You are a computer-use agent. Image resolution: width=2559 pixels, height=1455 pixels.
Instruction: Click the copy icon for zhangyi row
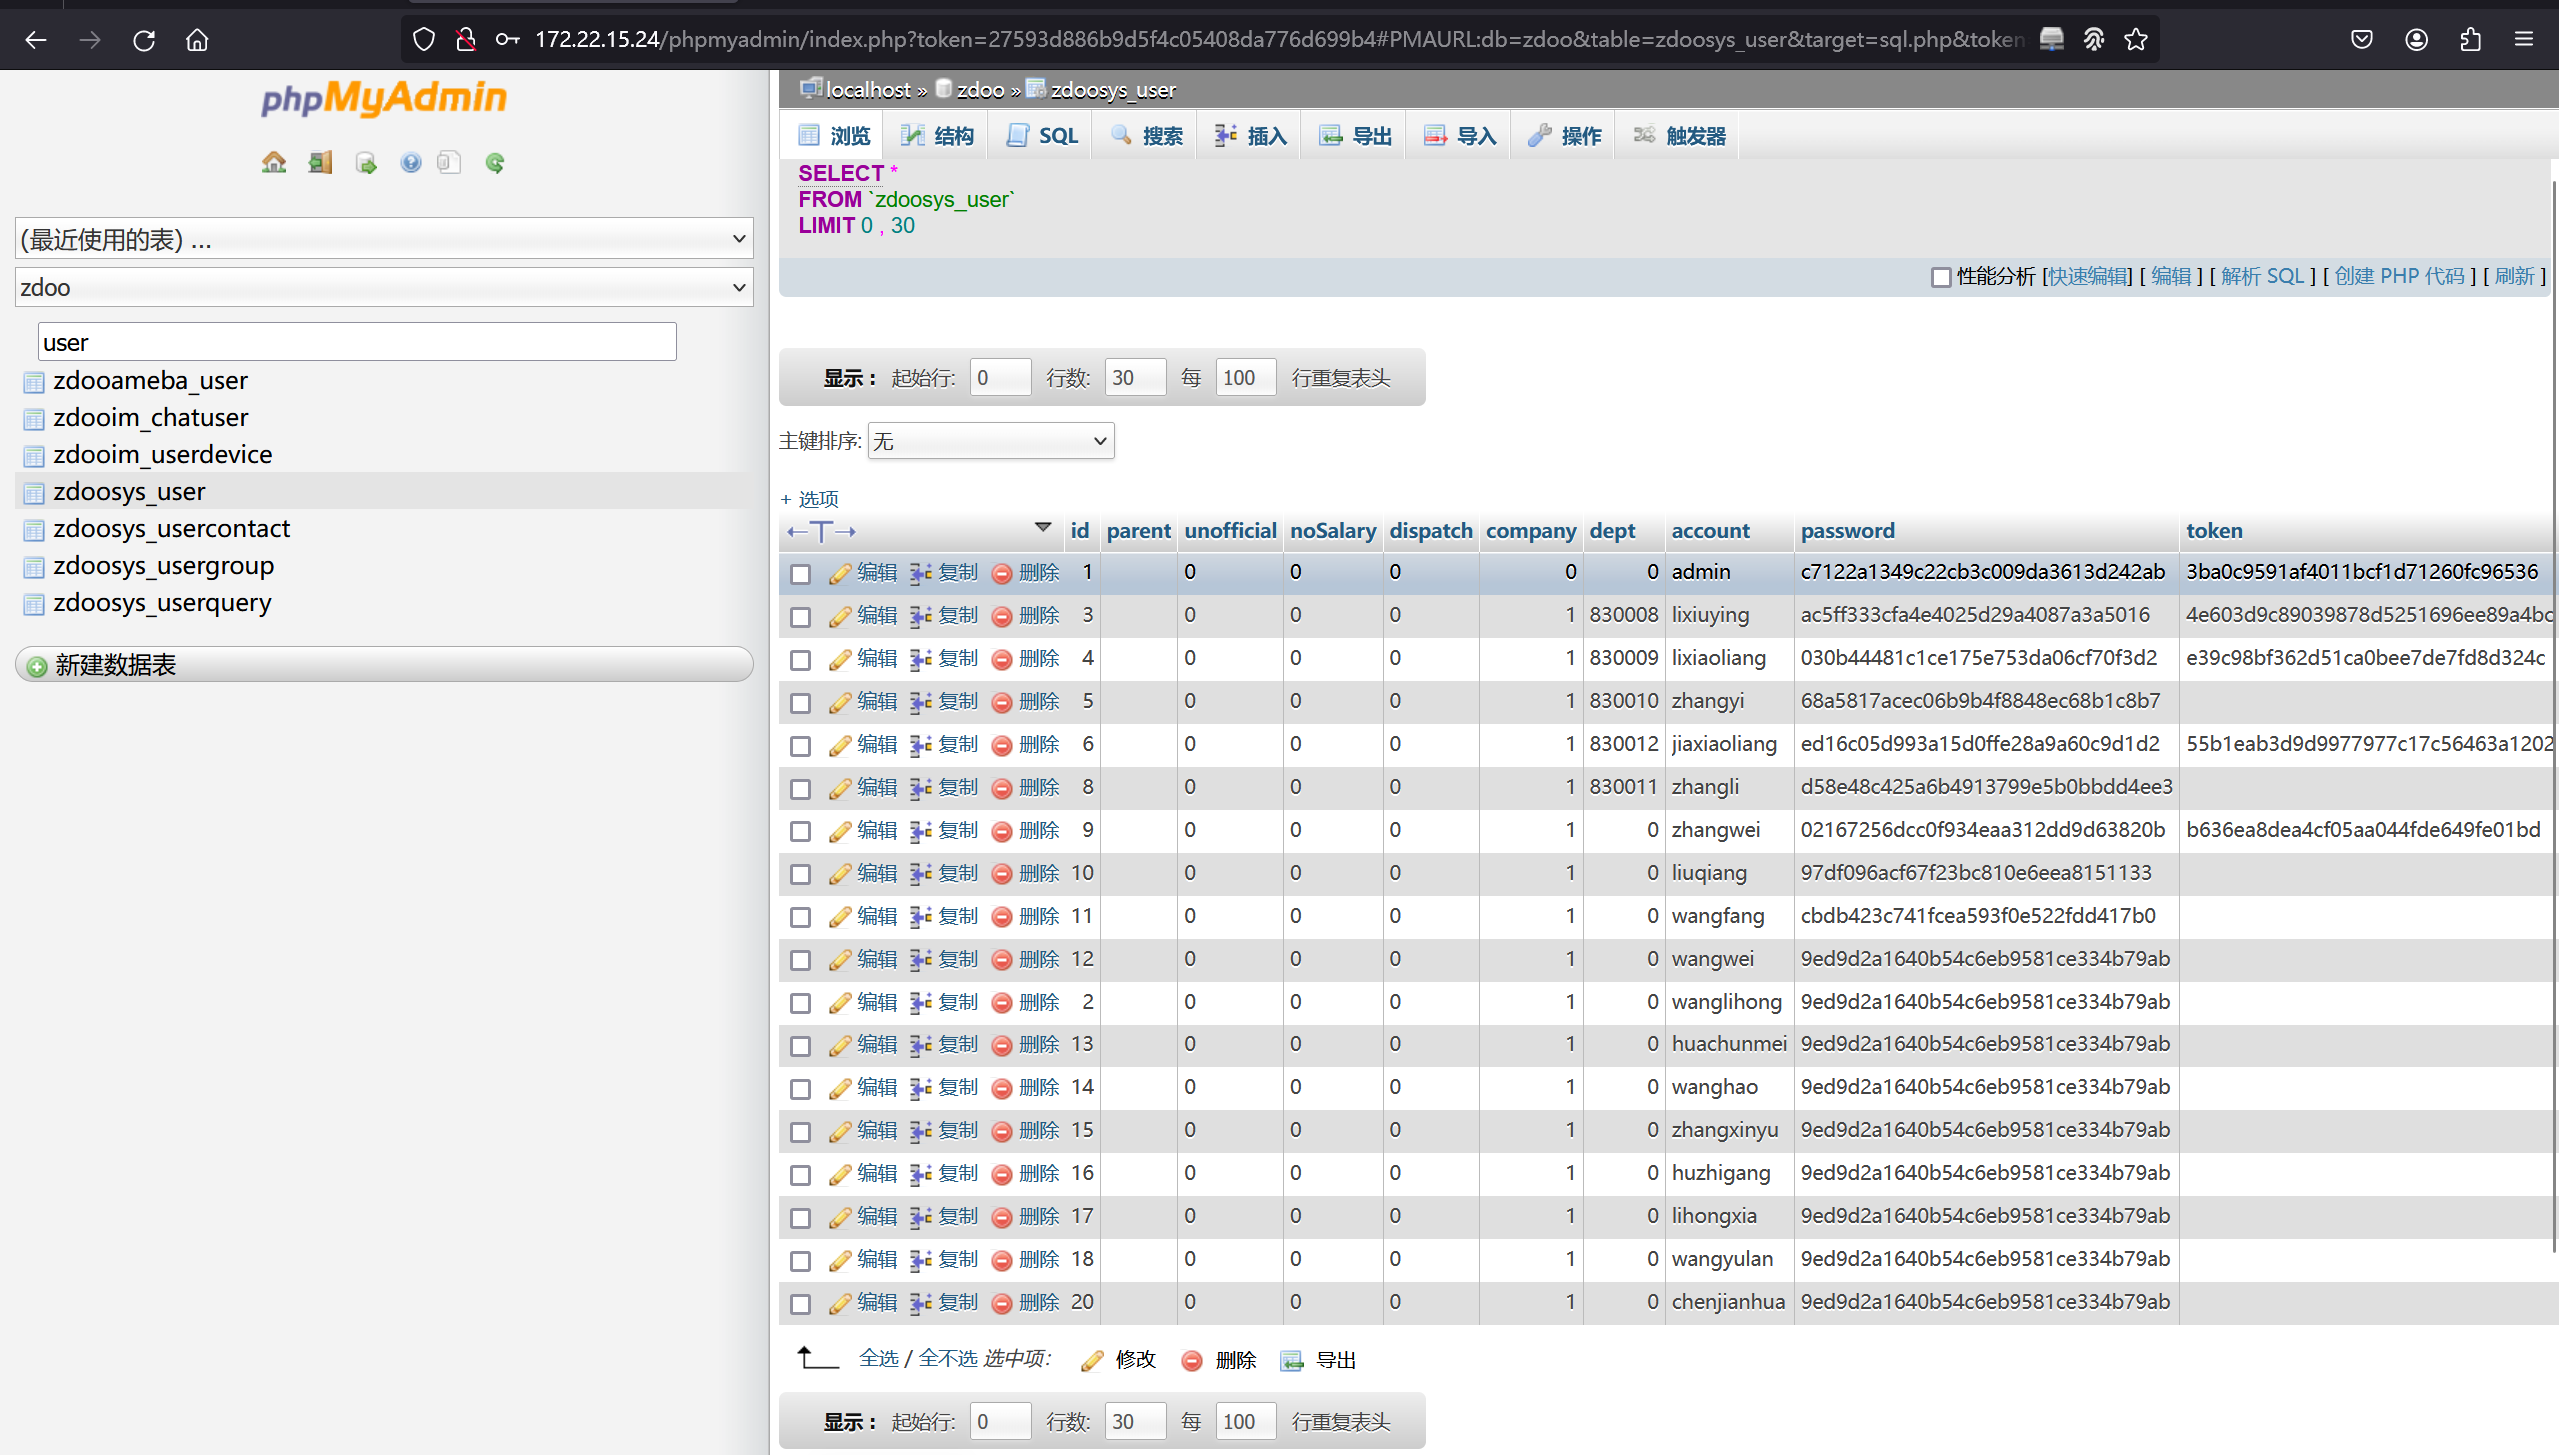coord(920,702)
